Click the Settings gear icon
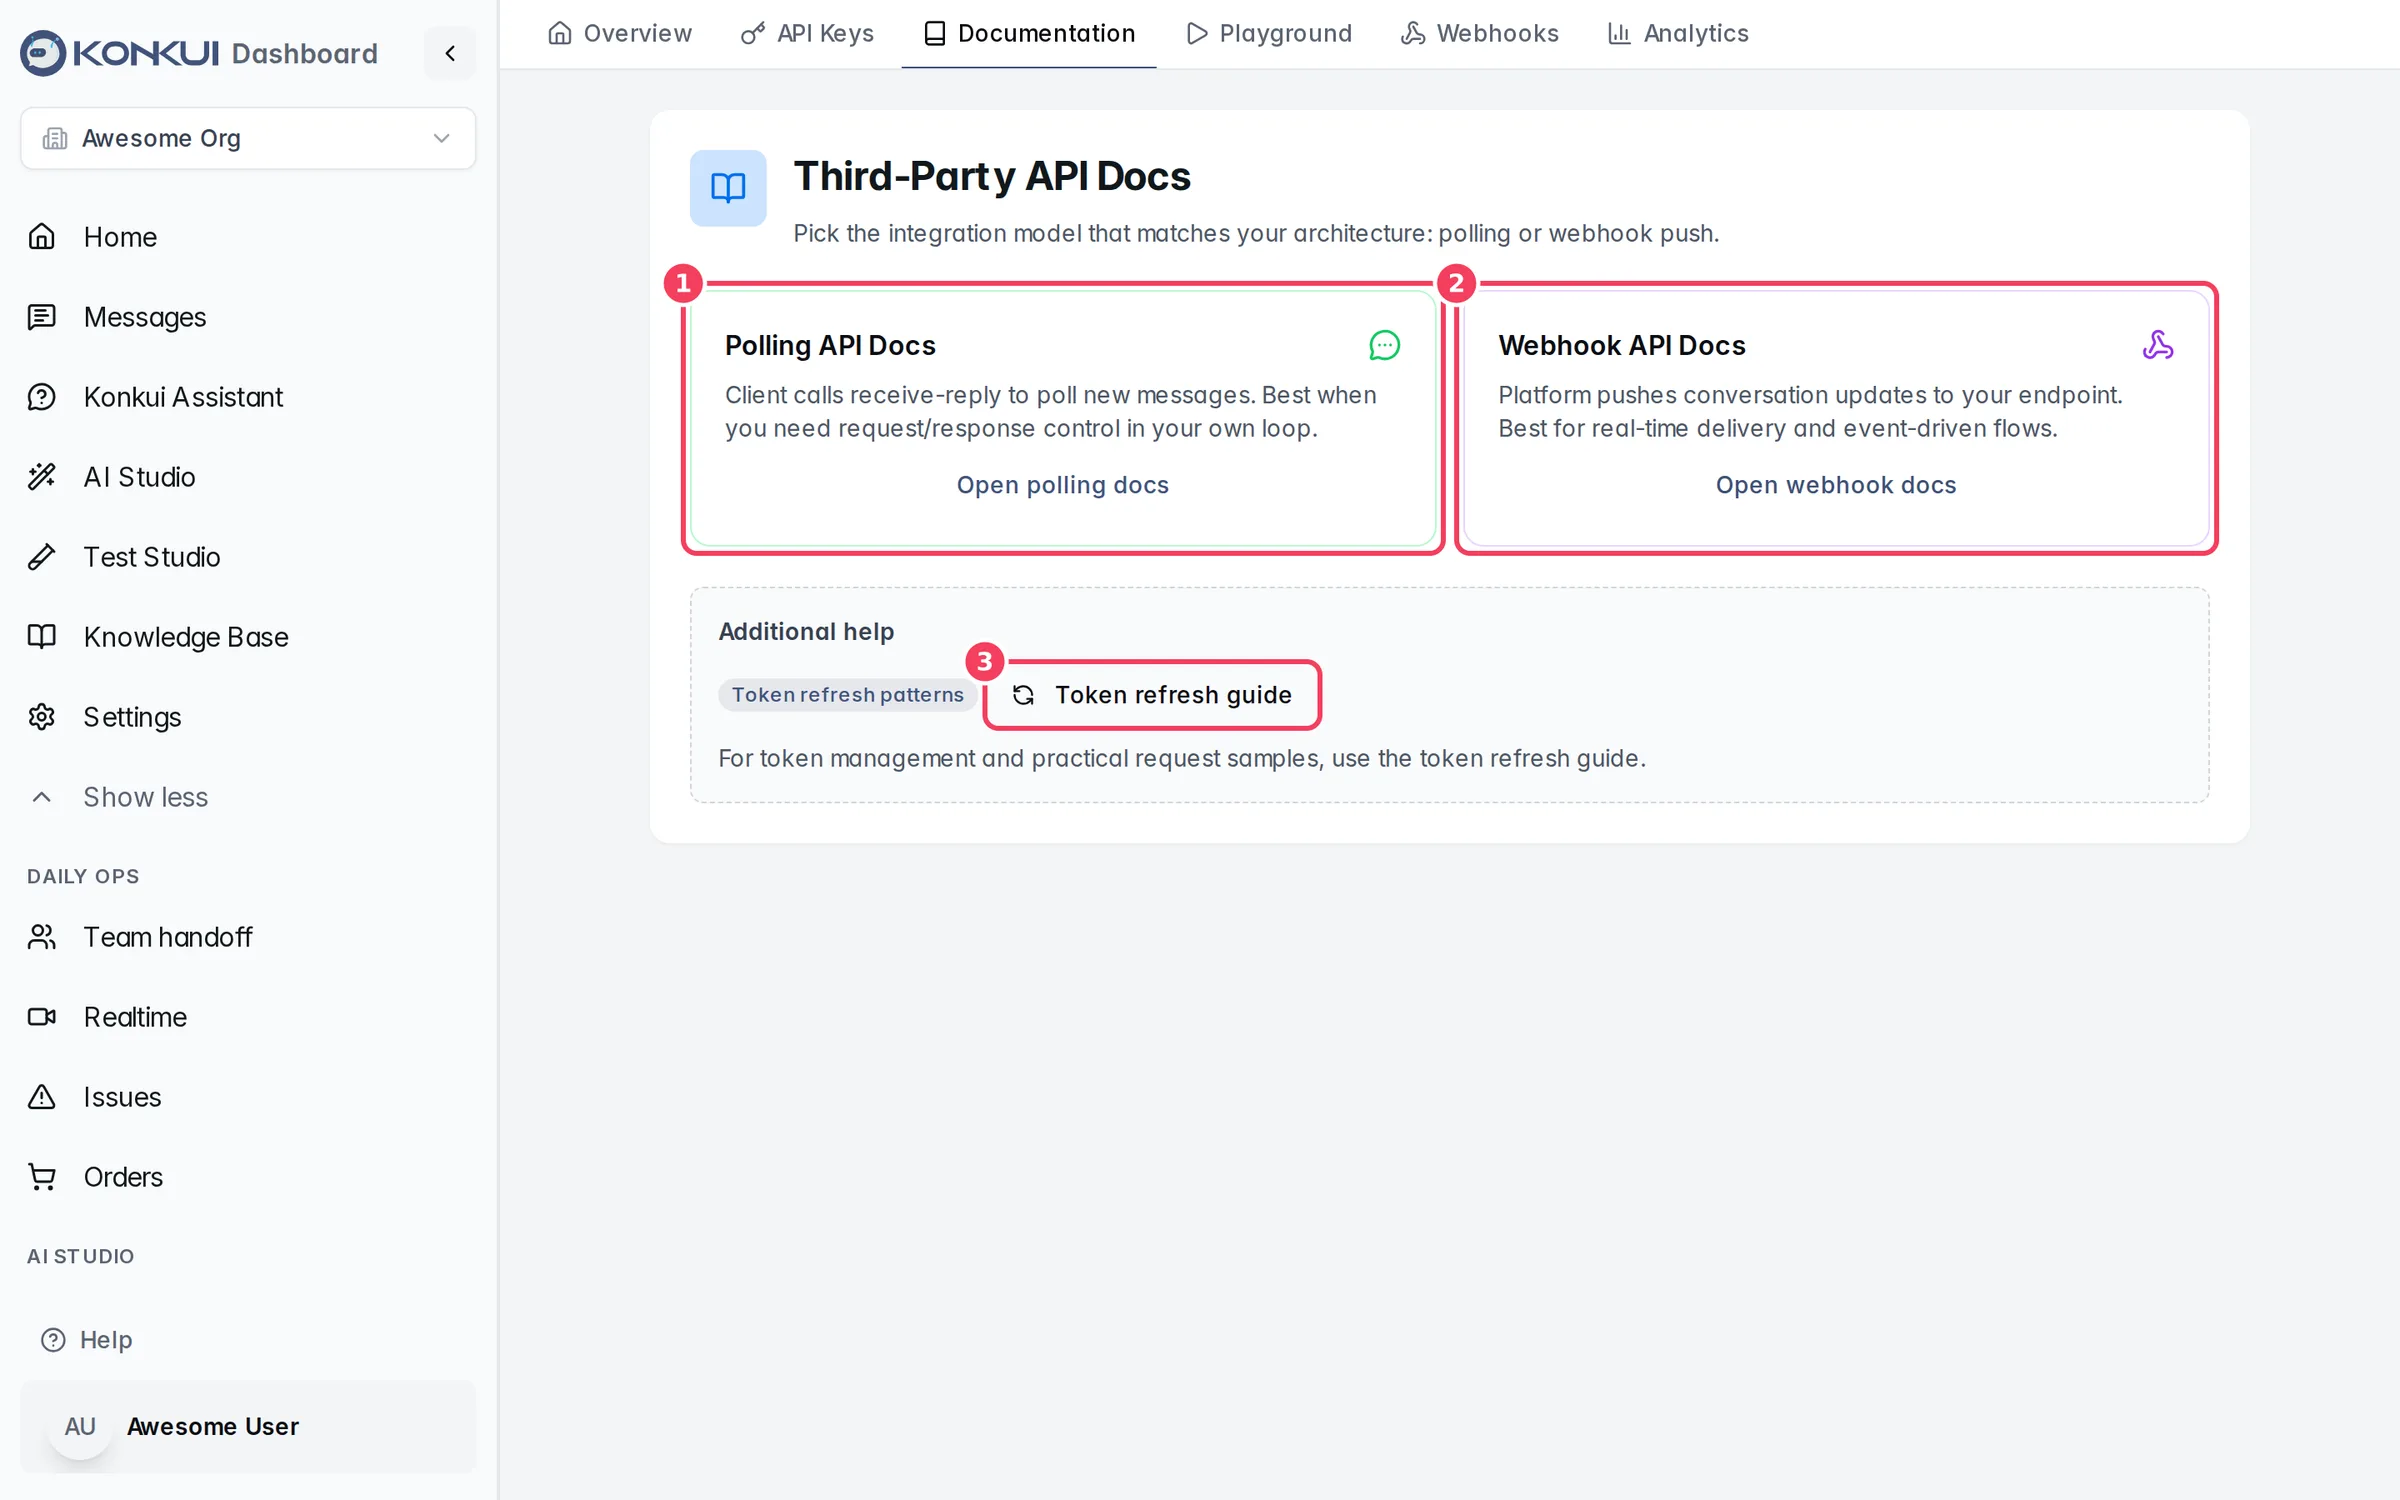 coord(42,717)
